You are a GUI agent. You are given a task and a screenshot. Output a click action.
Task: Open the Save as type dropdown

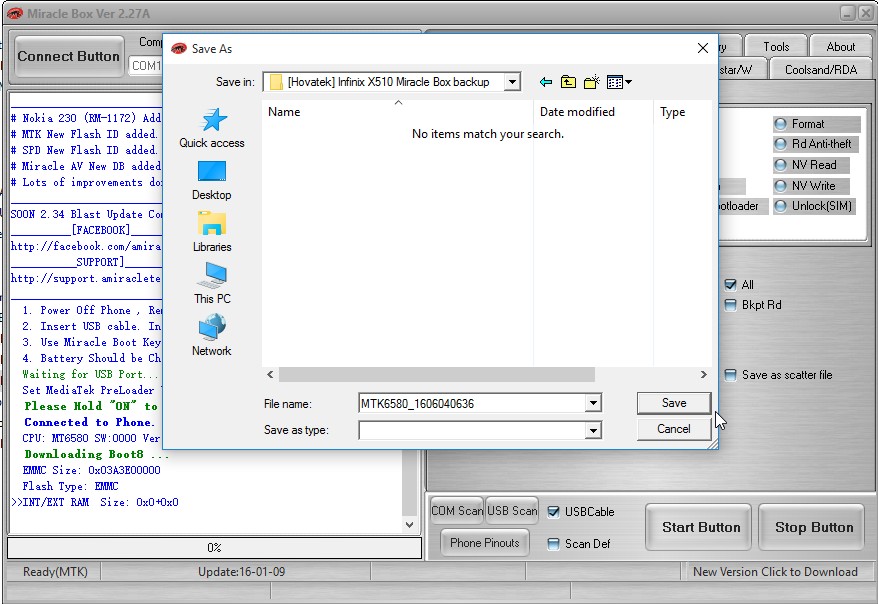click(593, 430)
